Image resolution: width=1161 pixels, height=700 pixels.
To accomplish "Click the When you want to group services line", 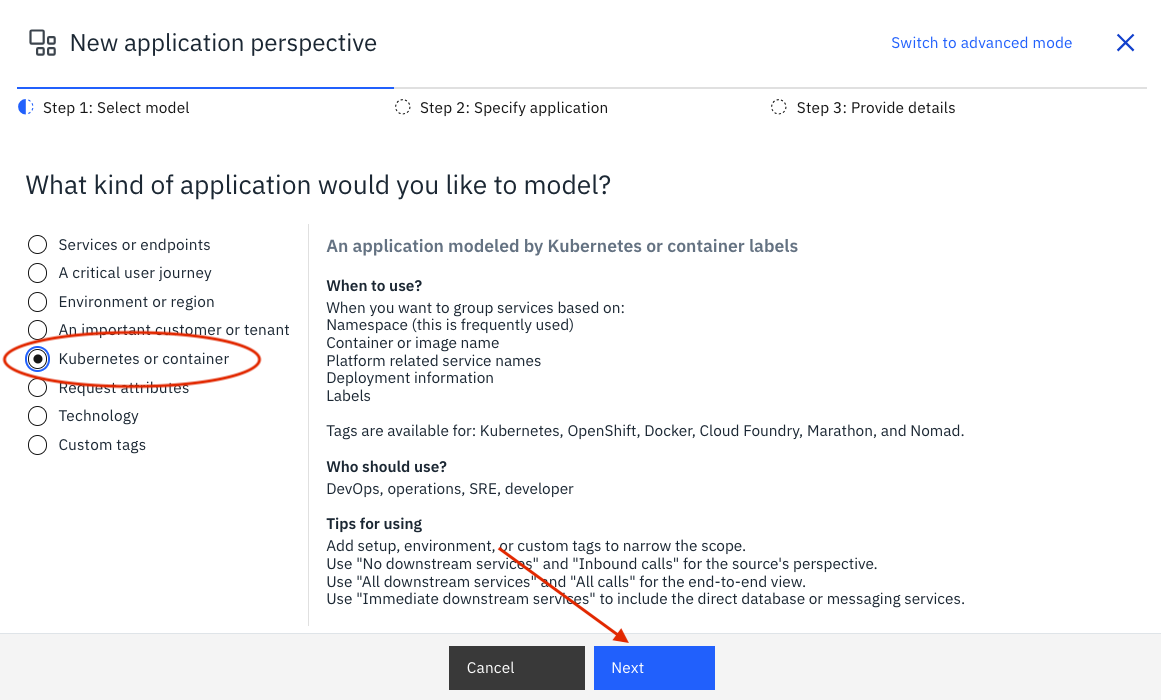I will pyautogui.click(x=475, y=308).
